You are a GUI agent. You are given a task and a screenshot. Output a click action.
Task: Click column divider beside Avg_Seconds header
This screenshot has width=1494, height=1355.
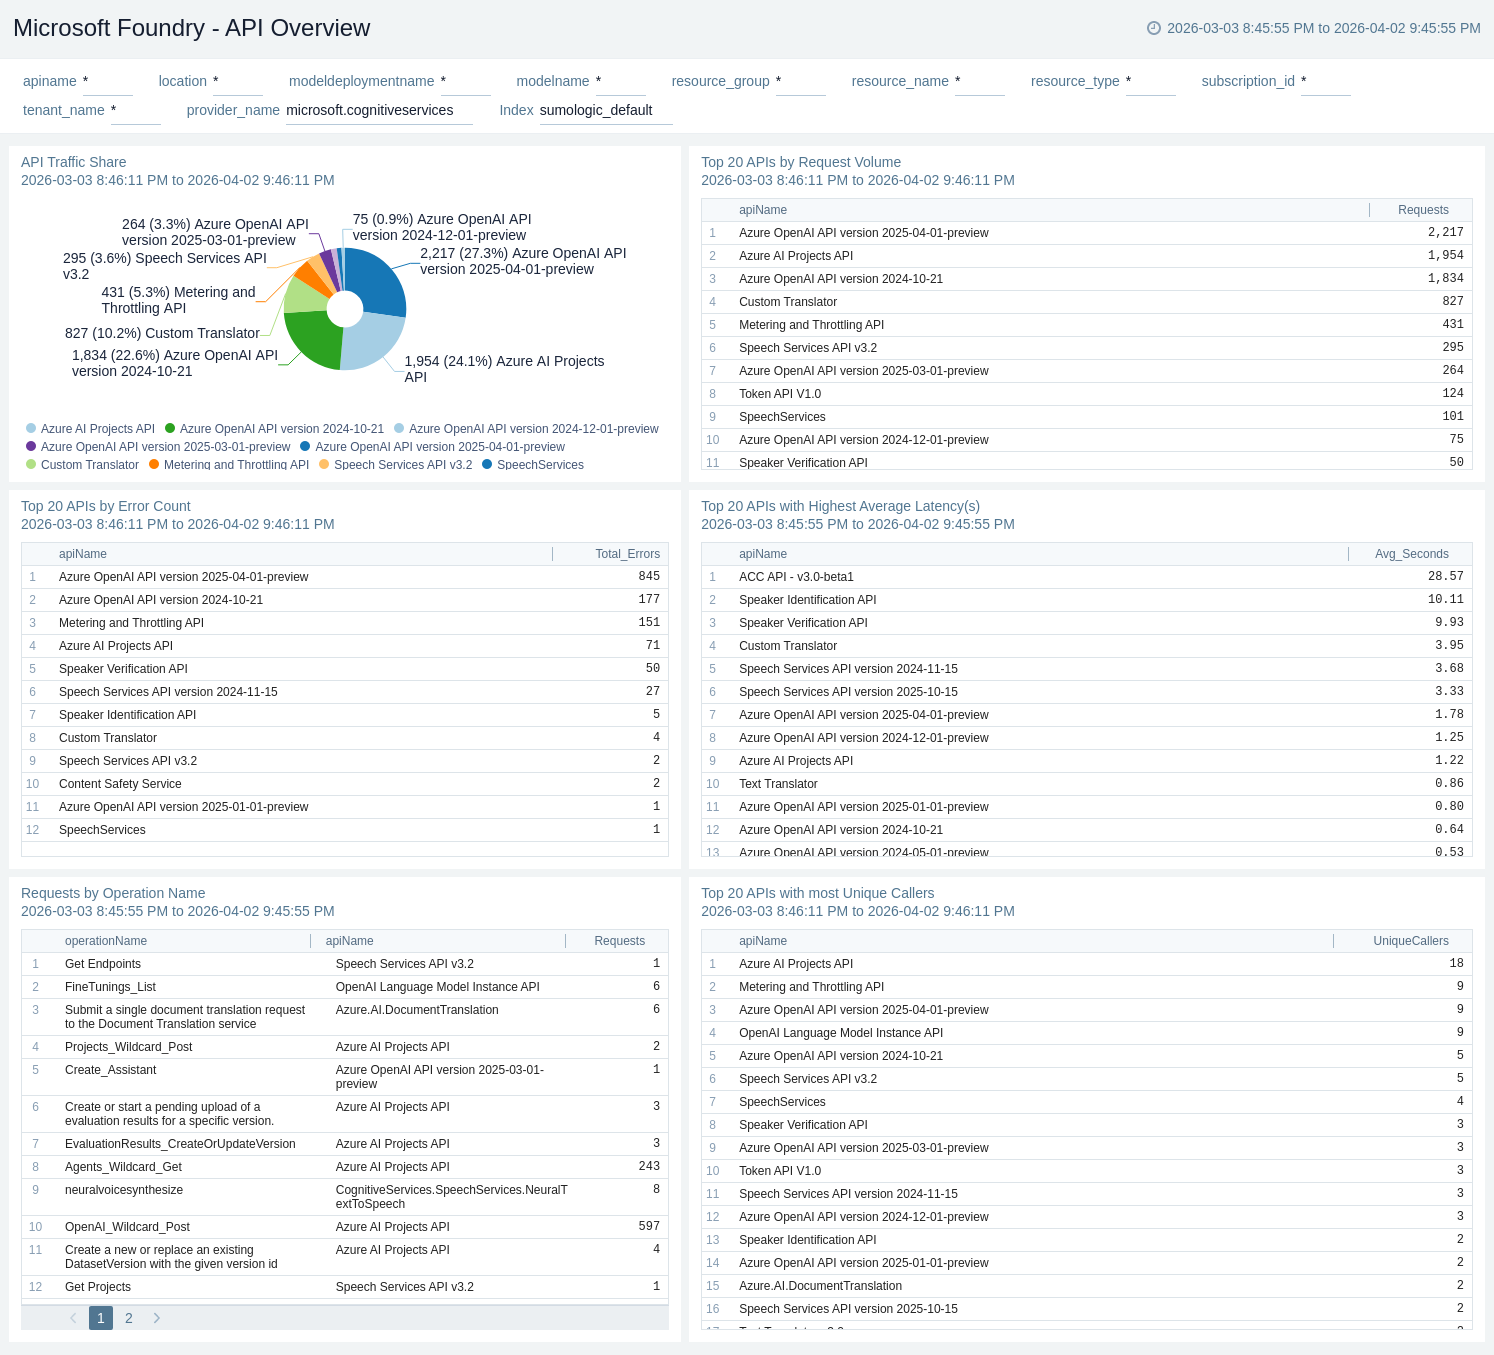1348,554
